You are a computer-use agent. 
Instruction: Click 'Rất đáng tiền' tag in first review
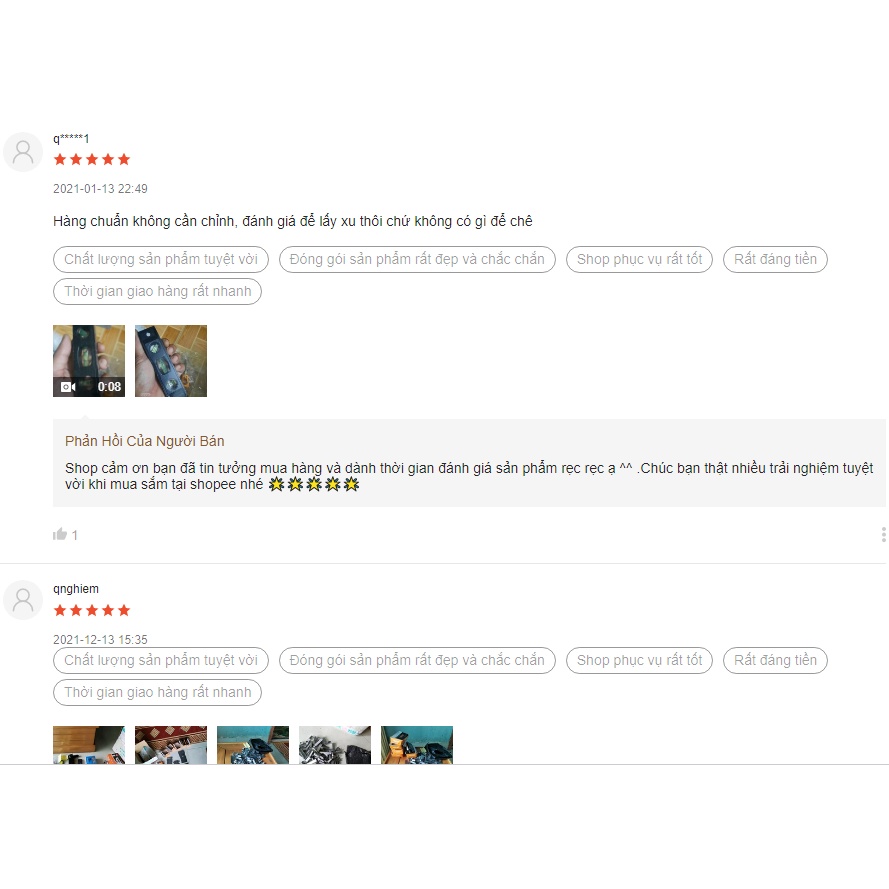tap(775, 259)
